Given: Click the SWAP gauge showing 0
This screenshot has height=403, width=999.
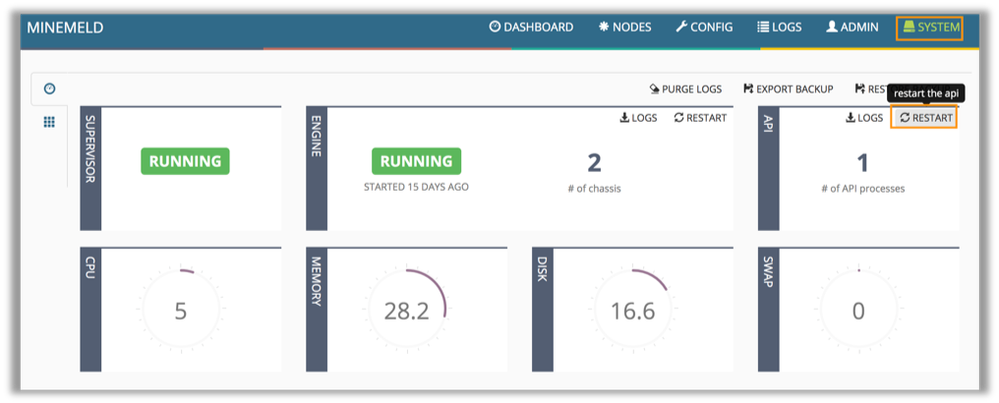Looking at the screenshot, I should [859, 311].
